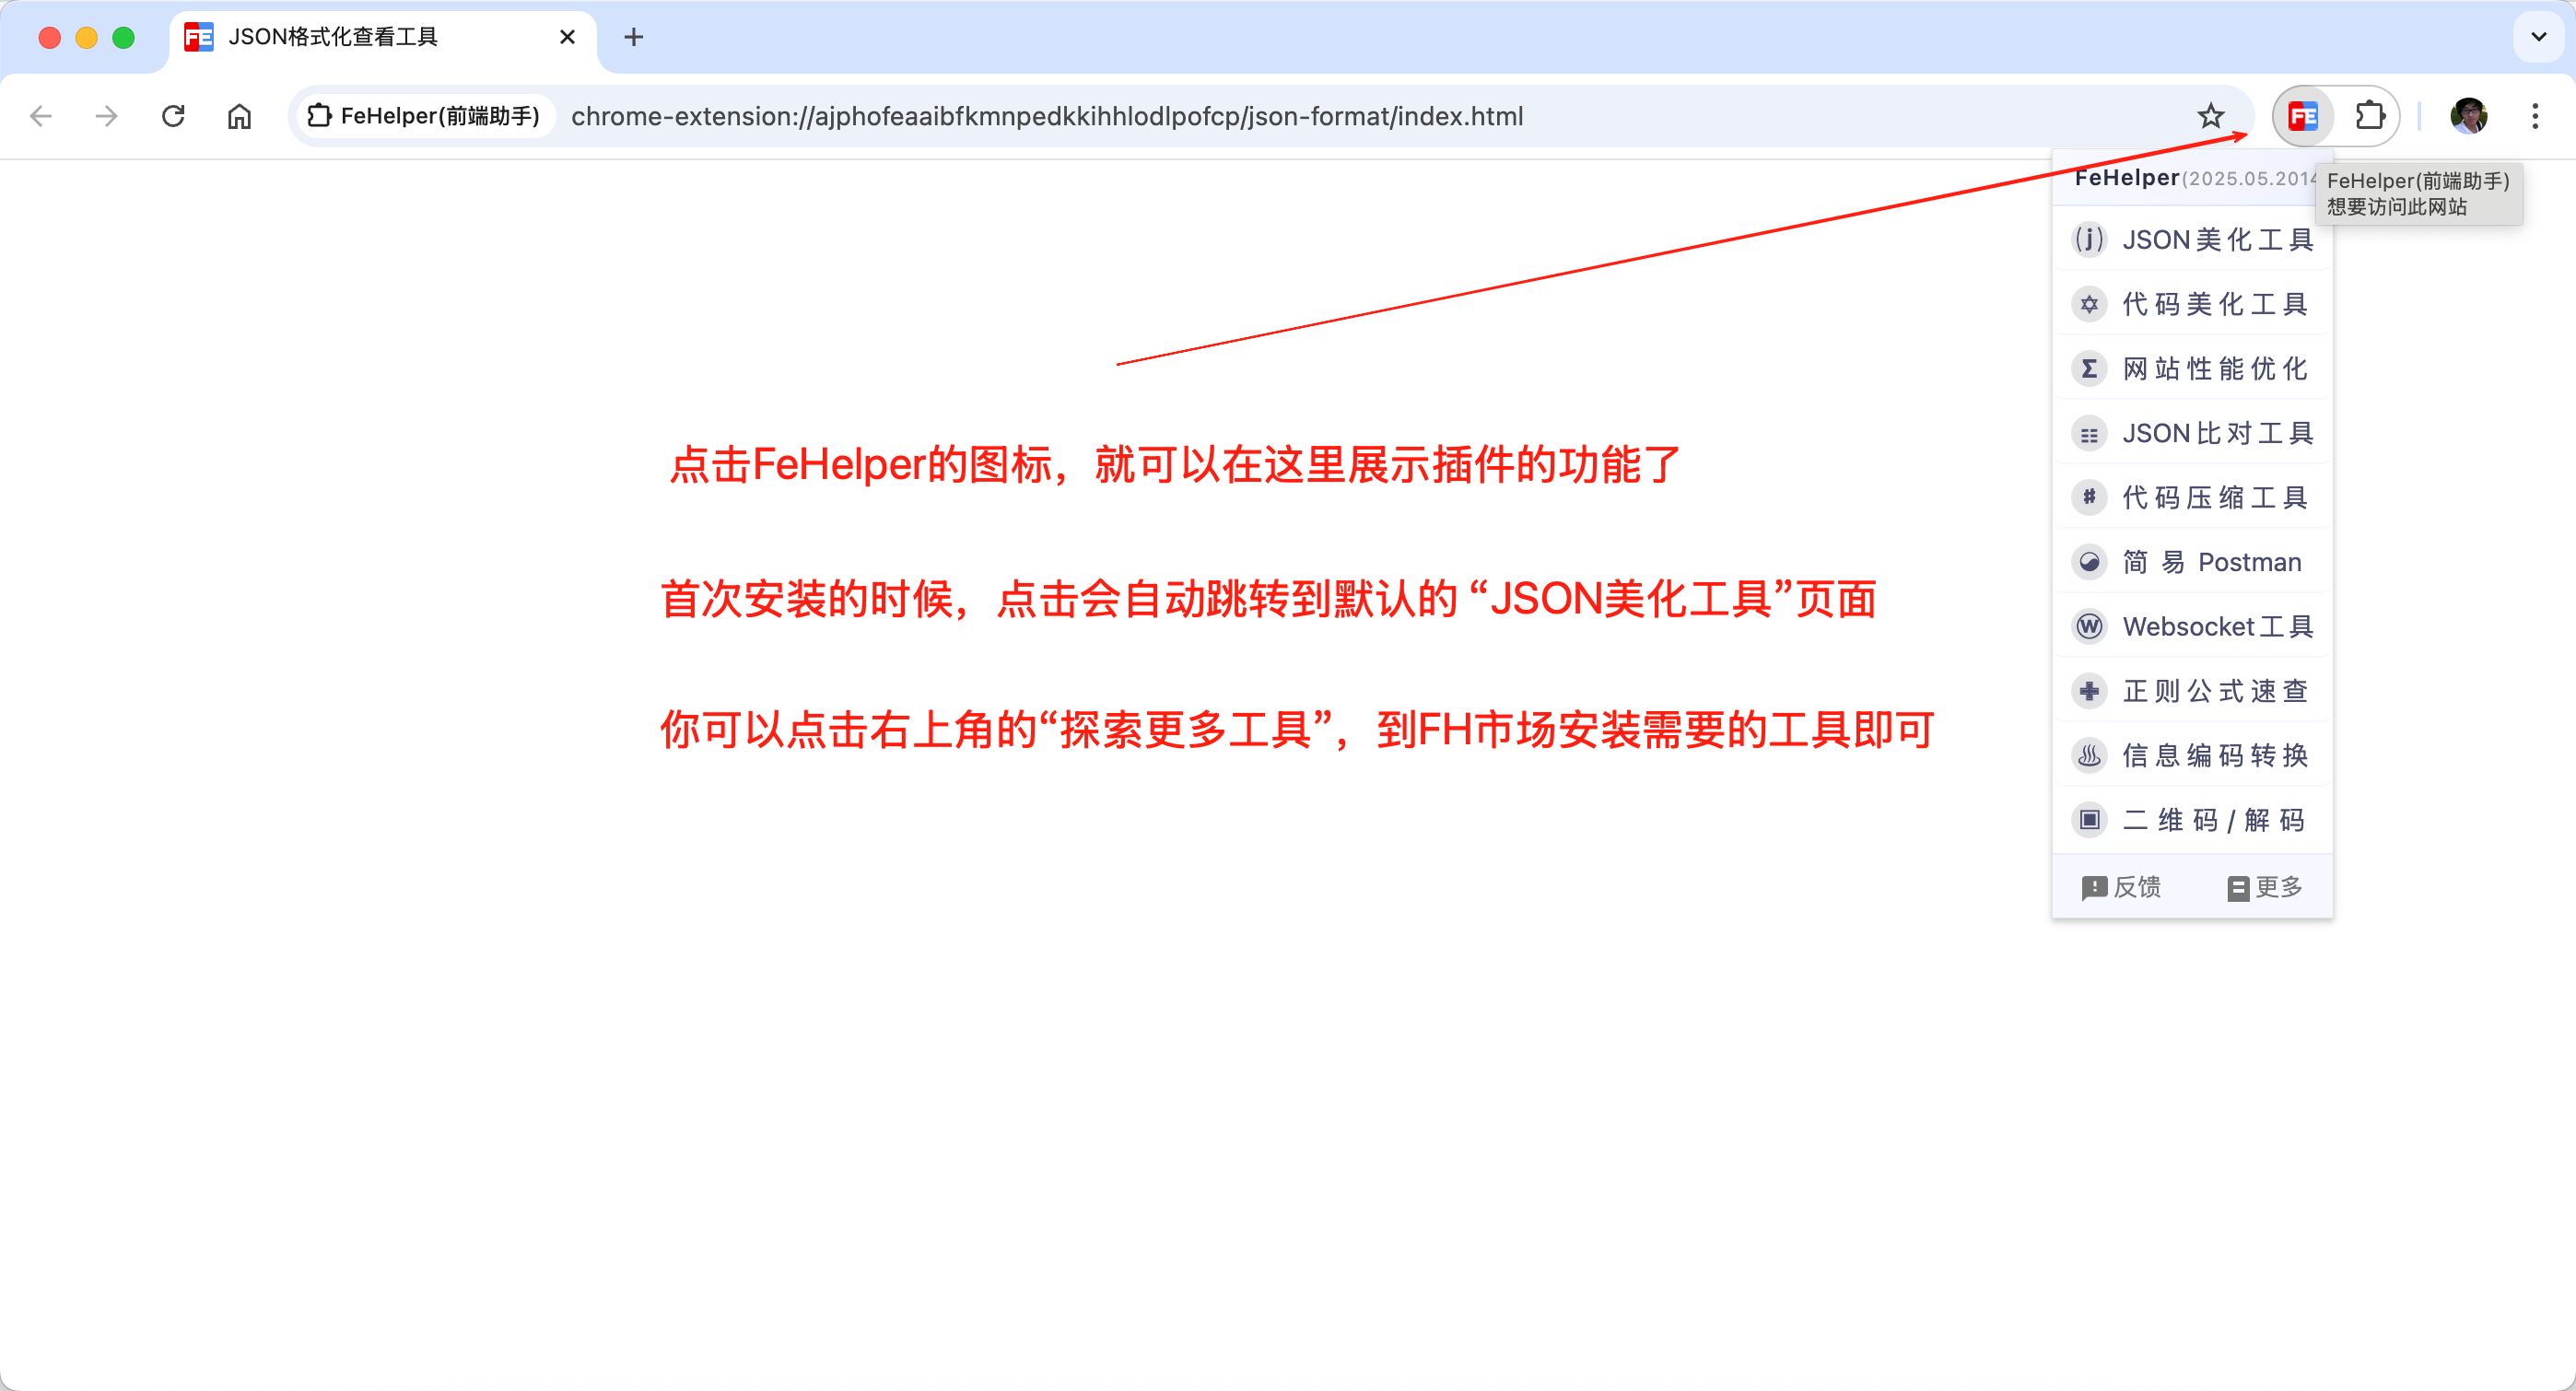The image size is (2576, 1391).
Task: Open the Chrome three-dot menu
Action: [x=2534, y=116]
